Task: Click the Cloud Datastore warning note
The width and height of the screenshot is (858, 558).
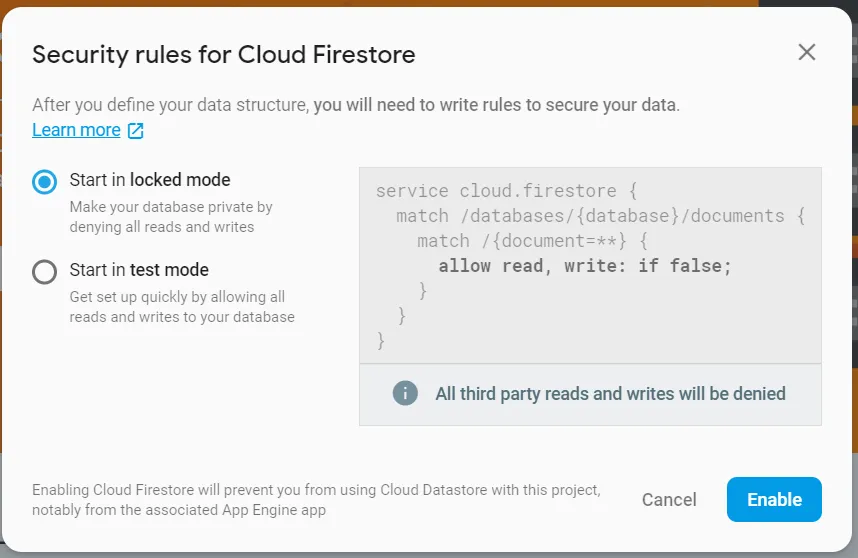Action: pos(316,499)
